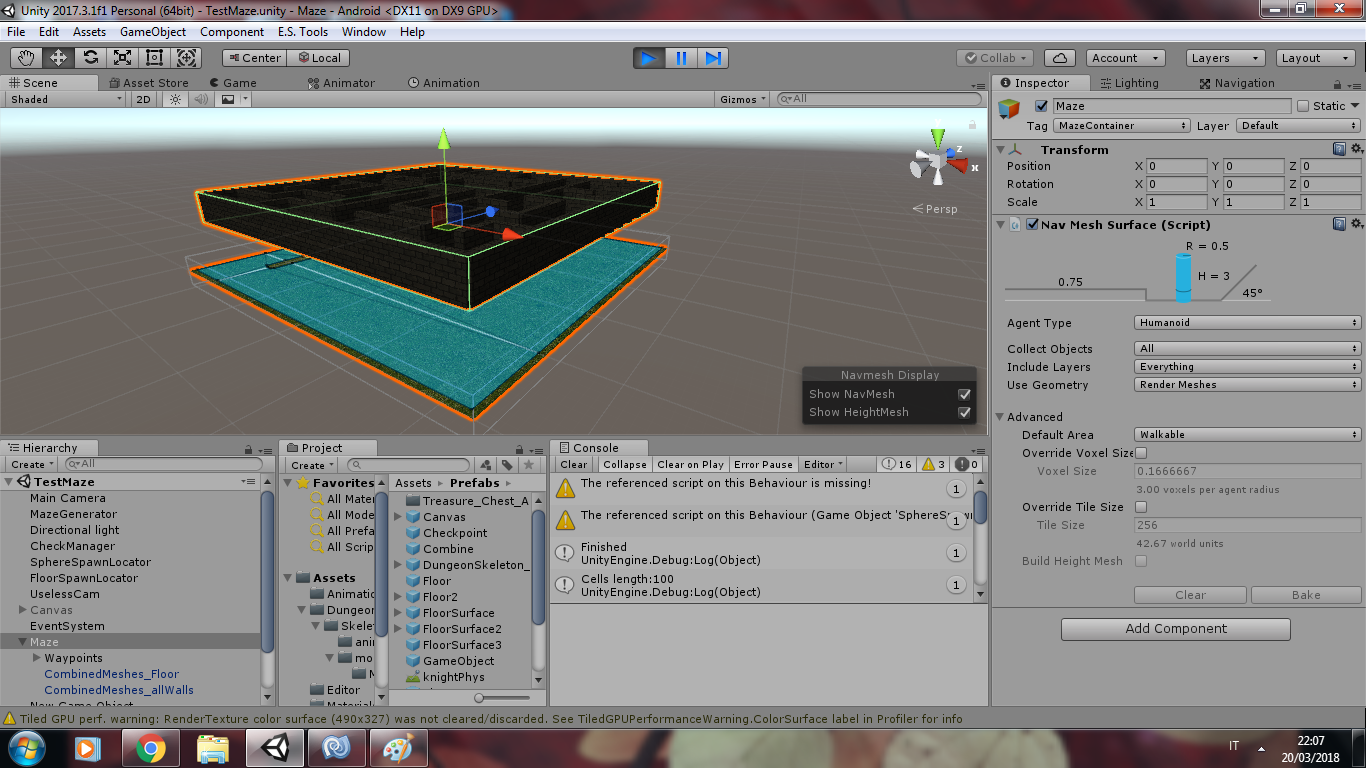Image resolution: width=1366 pixels, height=768 pixels.
Task: Toggle Clear on Play option
Action: pyautogui.click(x=691, y=464)
